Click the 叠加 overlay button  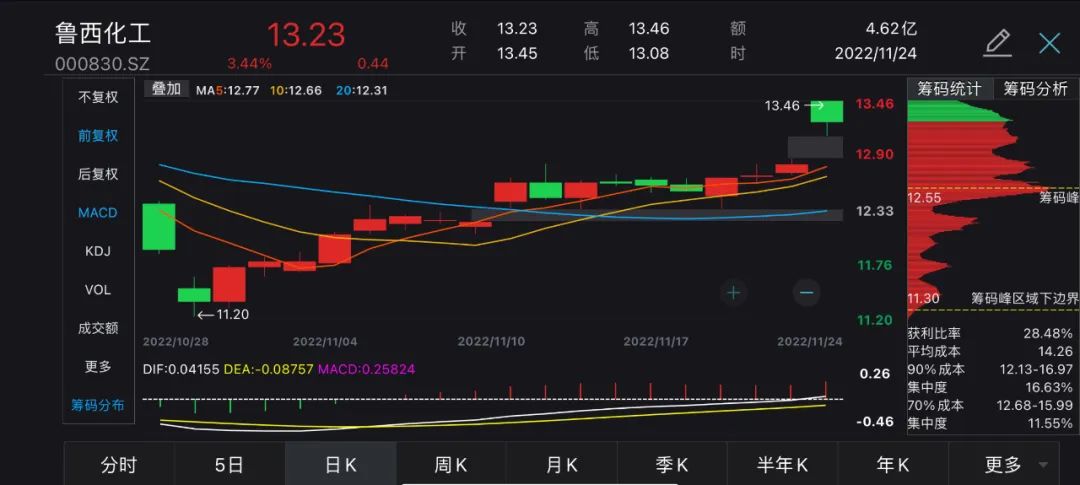pos(166,89)
